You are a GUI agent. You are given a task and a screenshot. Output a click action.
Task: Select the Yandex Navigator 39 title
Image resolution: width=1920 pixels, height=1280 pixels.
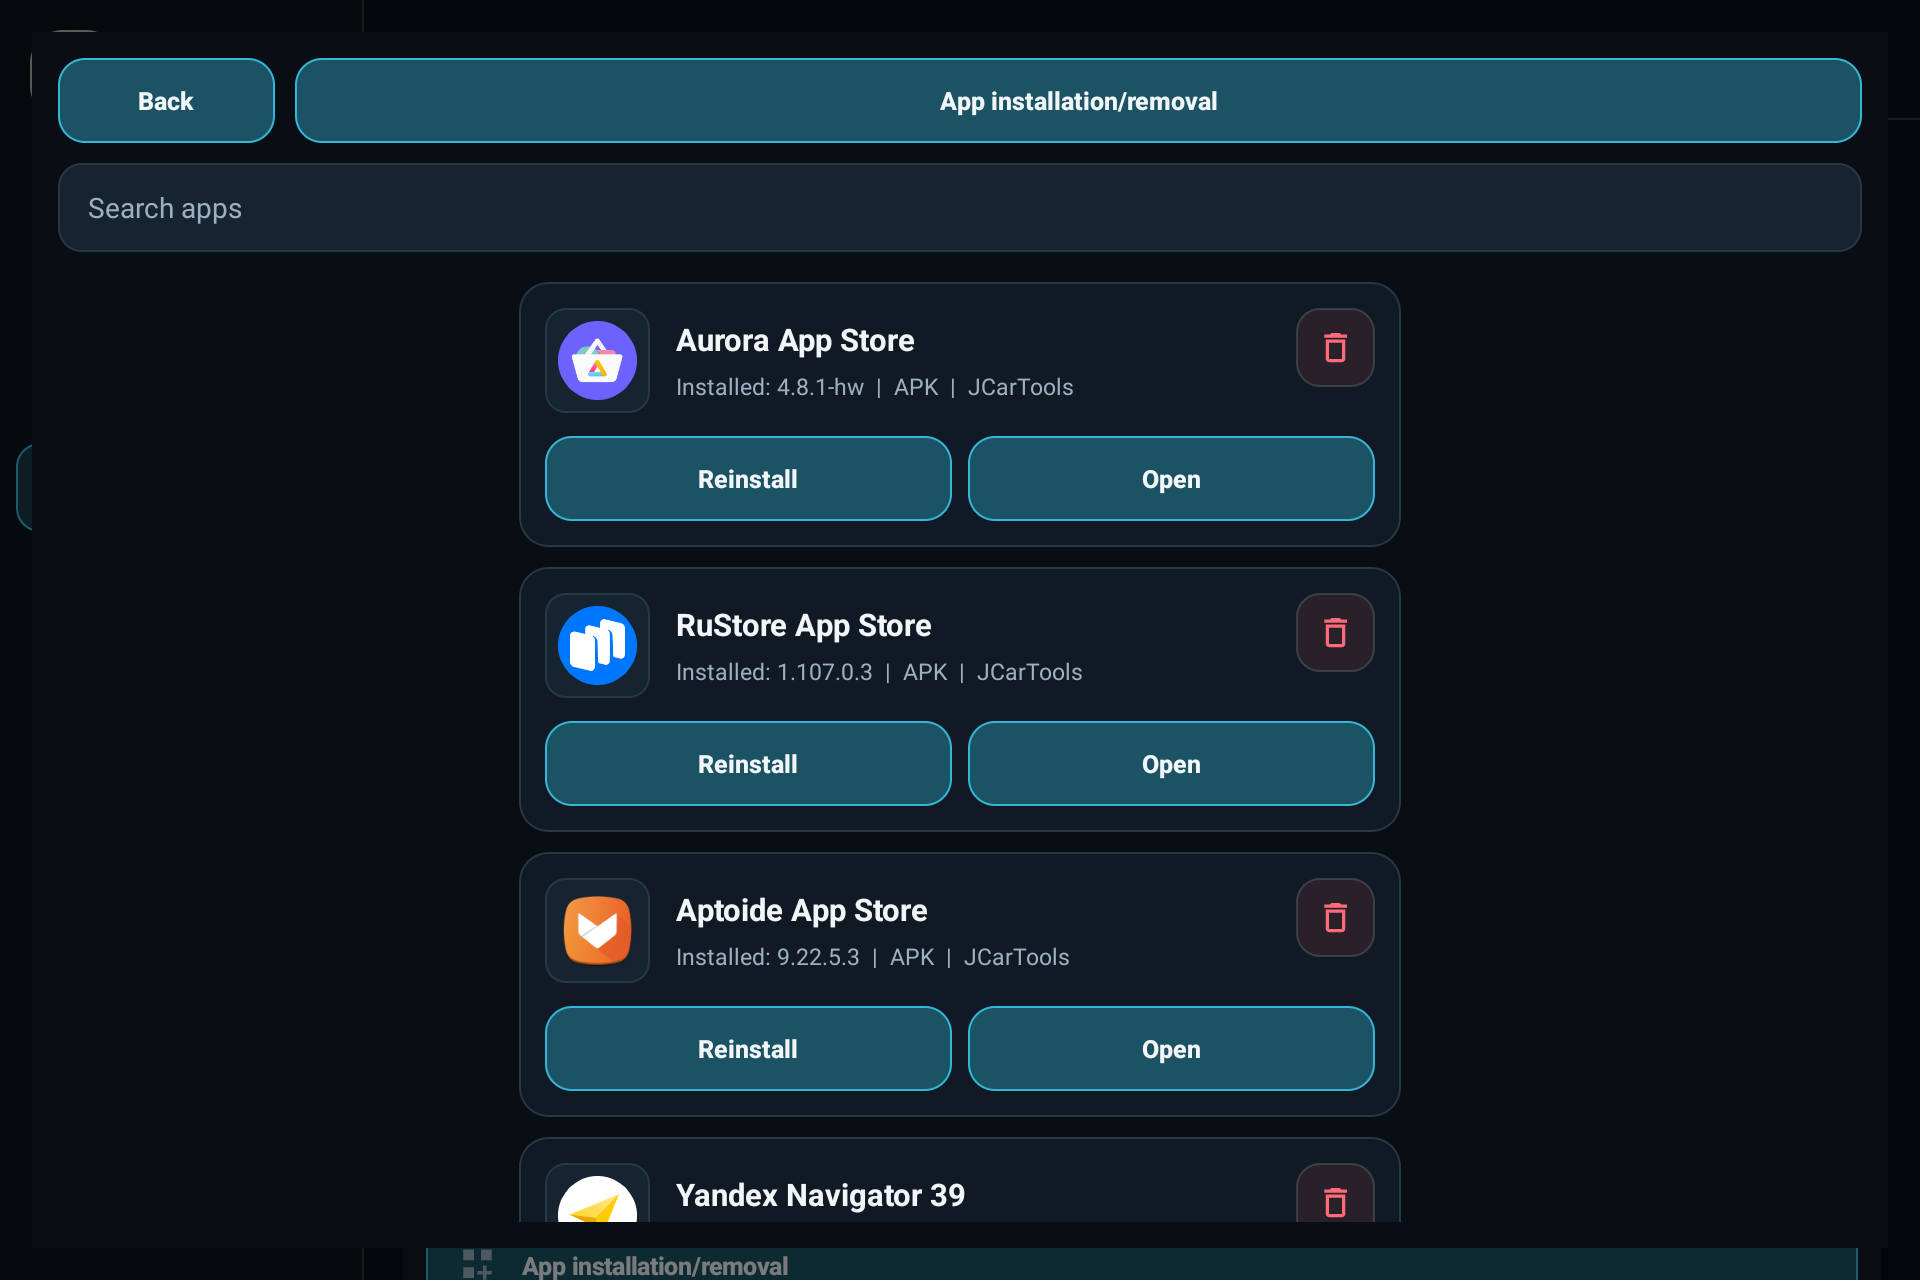point(821,1196)
